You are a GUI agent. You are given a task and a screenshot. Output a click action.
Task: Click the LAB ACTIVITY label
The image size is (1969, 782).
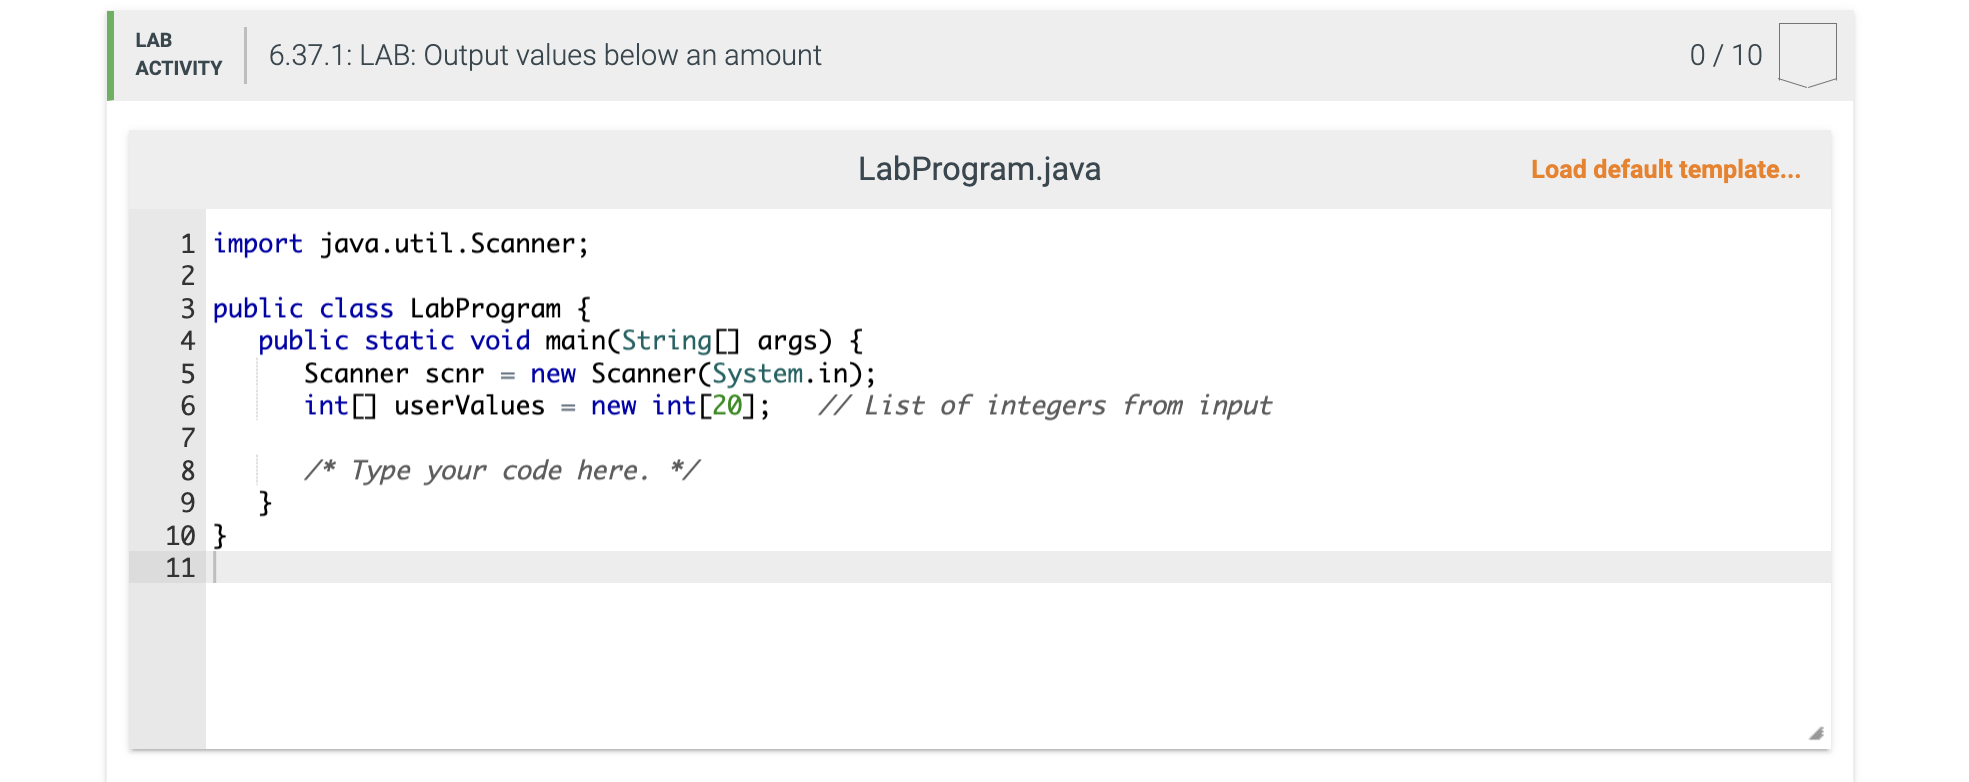pyautogui.click(x=178, y=54)
